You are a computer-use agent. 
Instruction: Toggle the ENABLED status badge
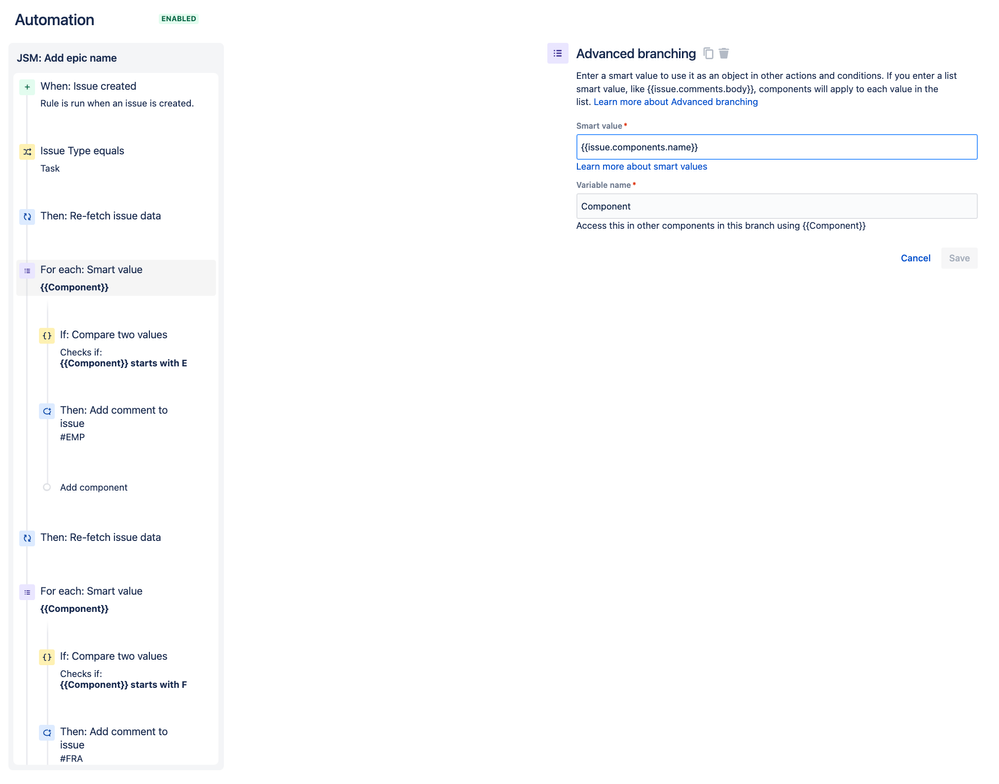click(x=178, y=18)
